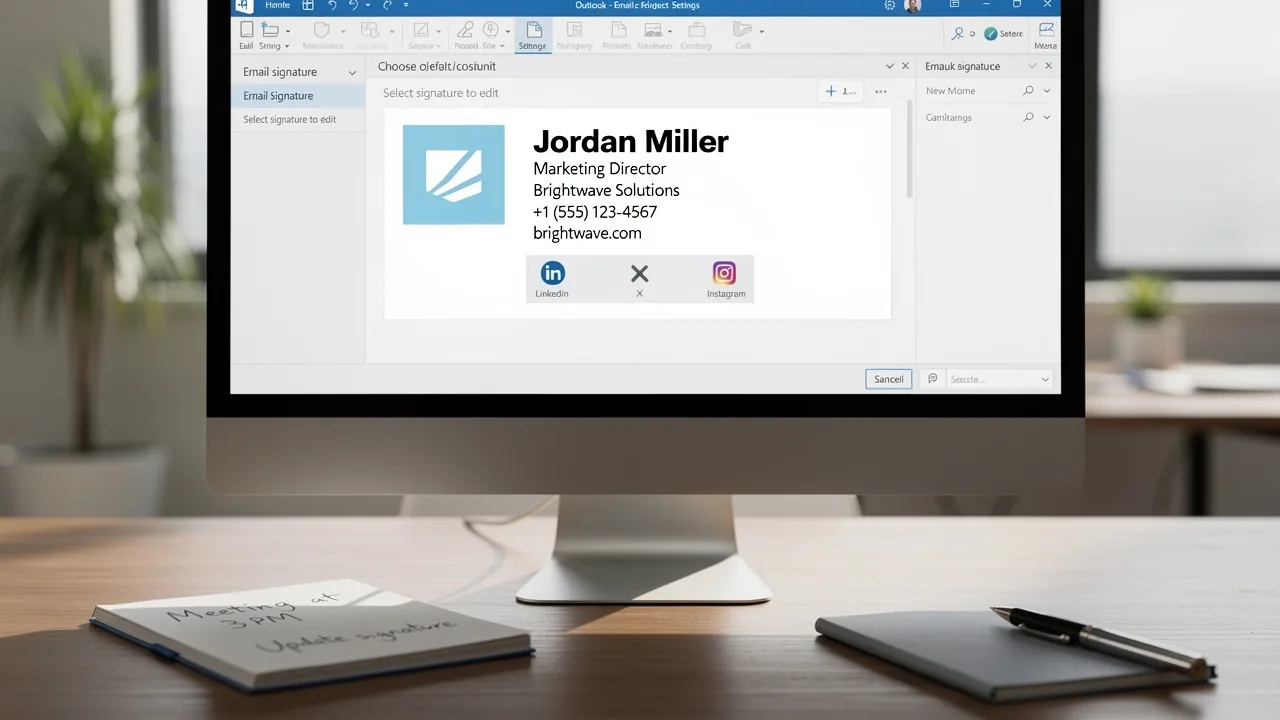
Task: Click the search magnifier in ribbon
Action: coord(957,33)
